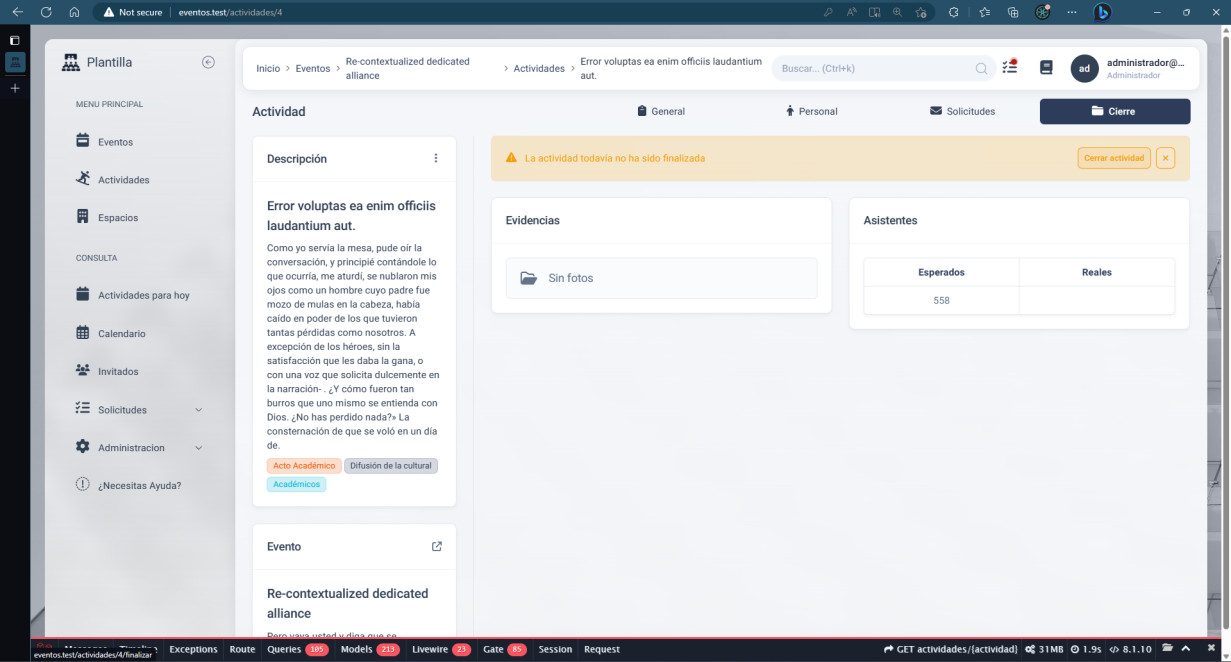Open the debugbar folder icon
Image resolution: width=1231 pixels, height=662 pixels.
(x=1167, y=649)
